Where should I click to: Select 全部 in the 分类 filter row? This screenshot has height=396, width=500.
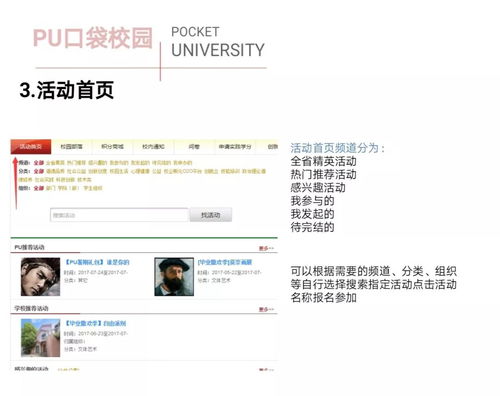[39, 171]
